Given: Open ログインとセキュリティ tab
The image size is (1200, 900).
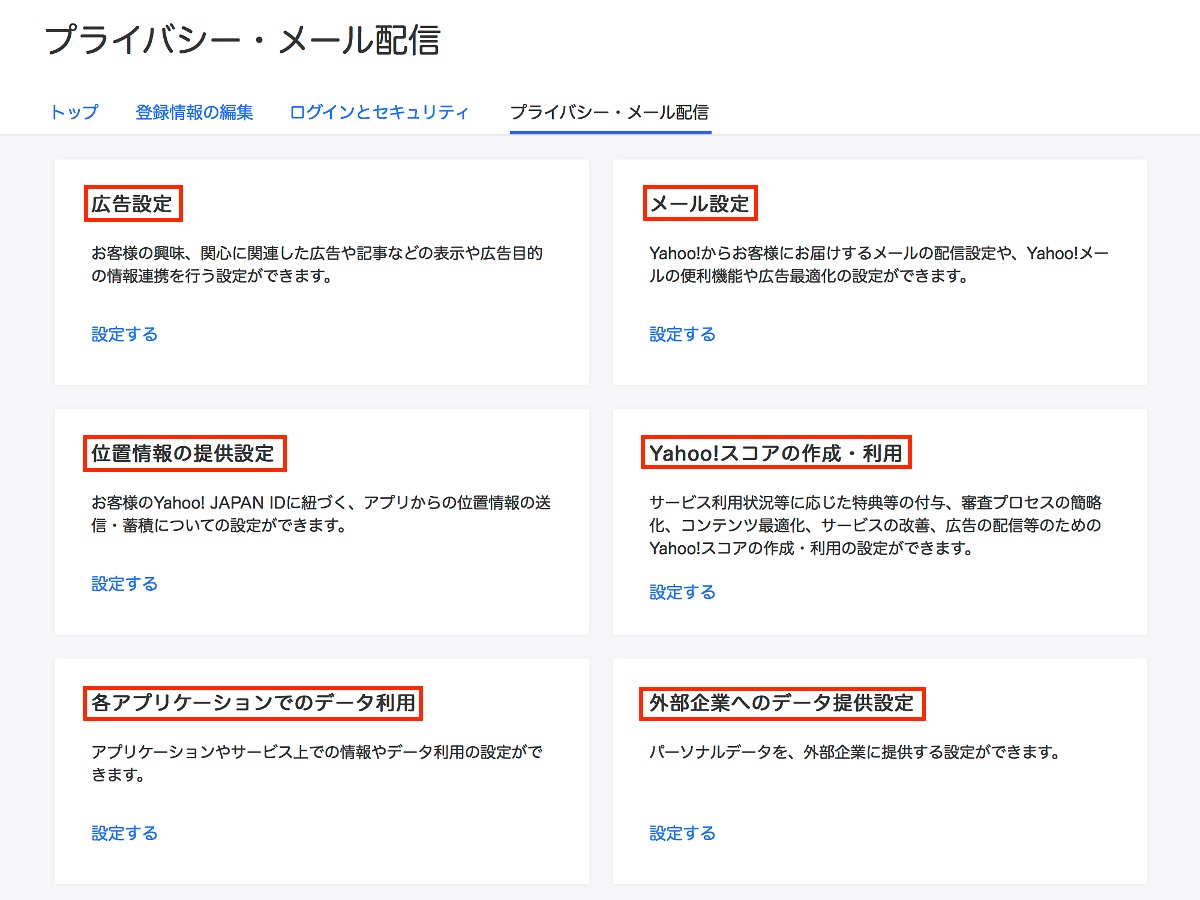Looking at the screenshot, I should click(379, 112).
